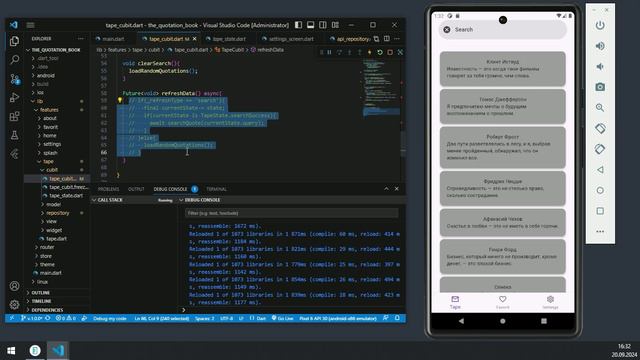Restart the debug session green icon
The width and height of the screenshot is (640, 360).
tap(380, 52)
